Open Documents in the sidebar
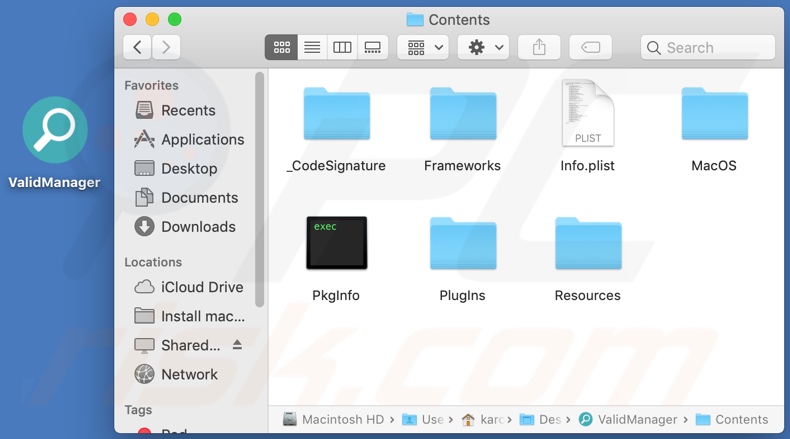The height and width of the screenshot is (439, 790). (x=186, y=198)
